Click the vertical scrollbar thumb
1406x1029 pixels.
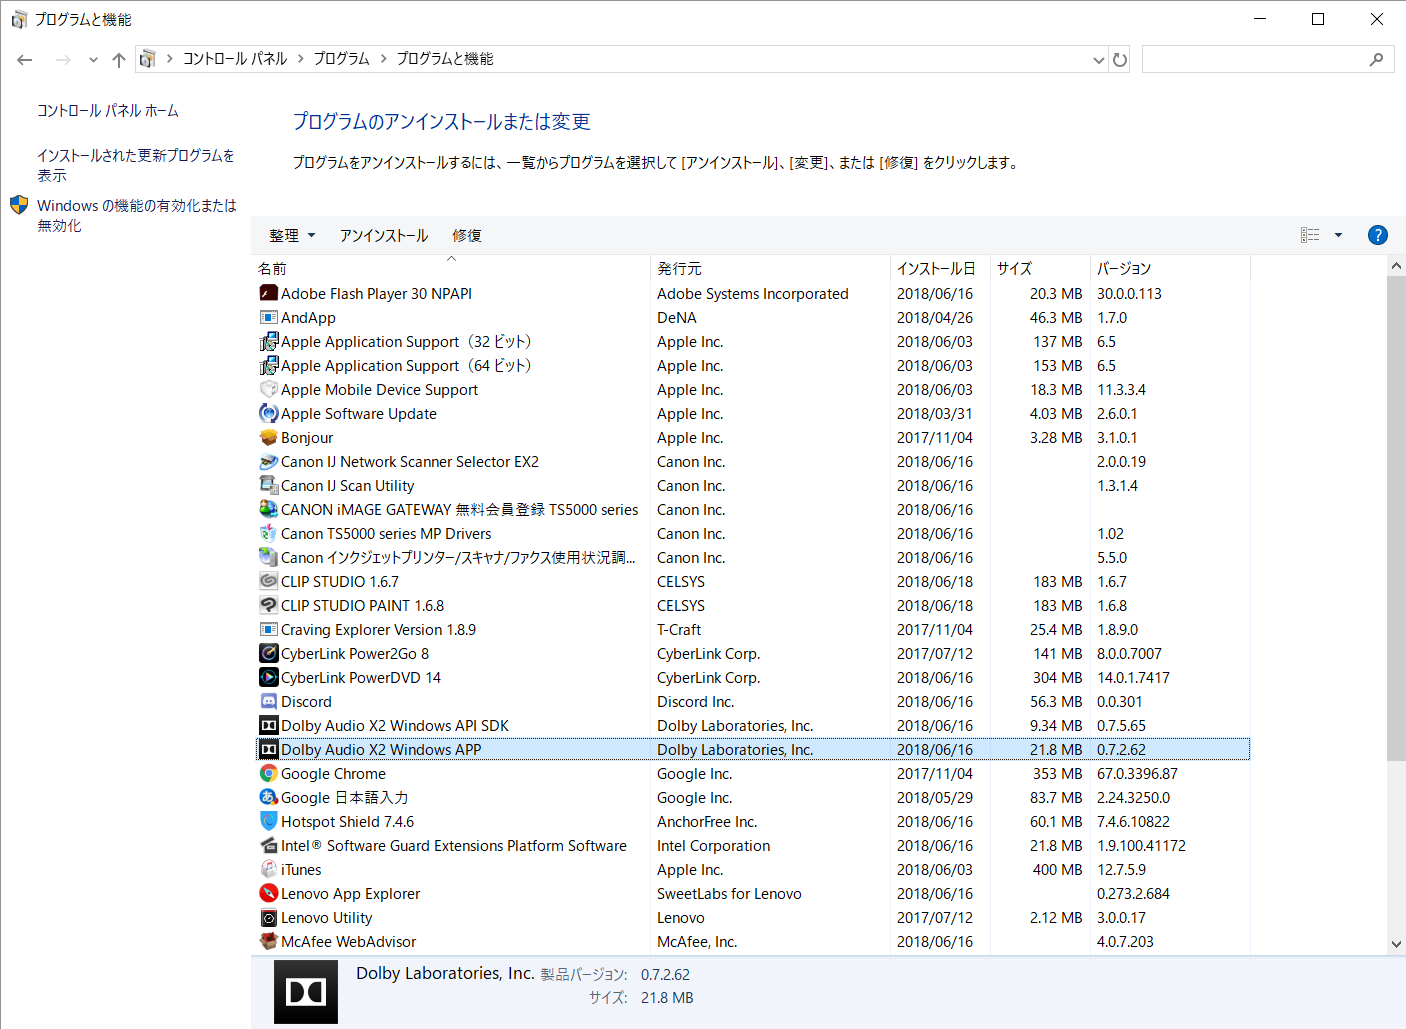click(1396, 518)
